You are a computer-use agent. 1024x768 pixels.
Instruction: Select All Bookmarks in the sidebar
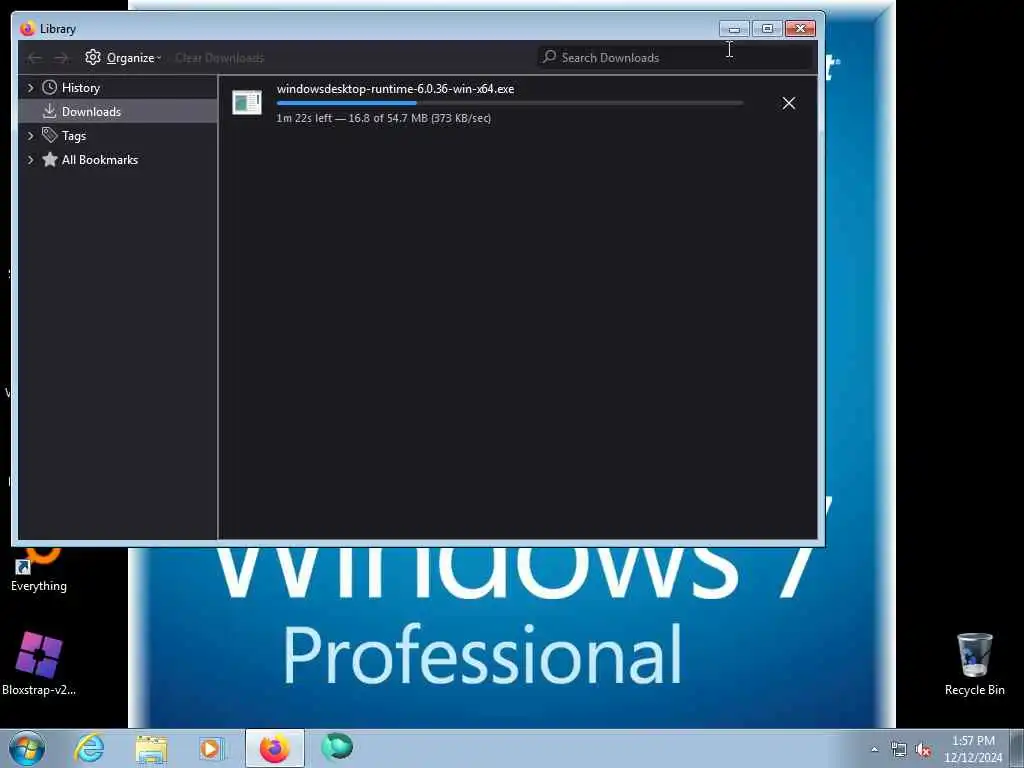tap(118, 159)
